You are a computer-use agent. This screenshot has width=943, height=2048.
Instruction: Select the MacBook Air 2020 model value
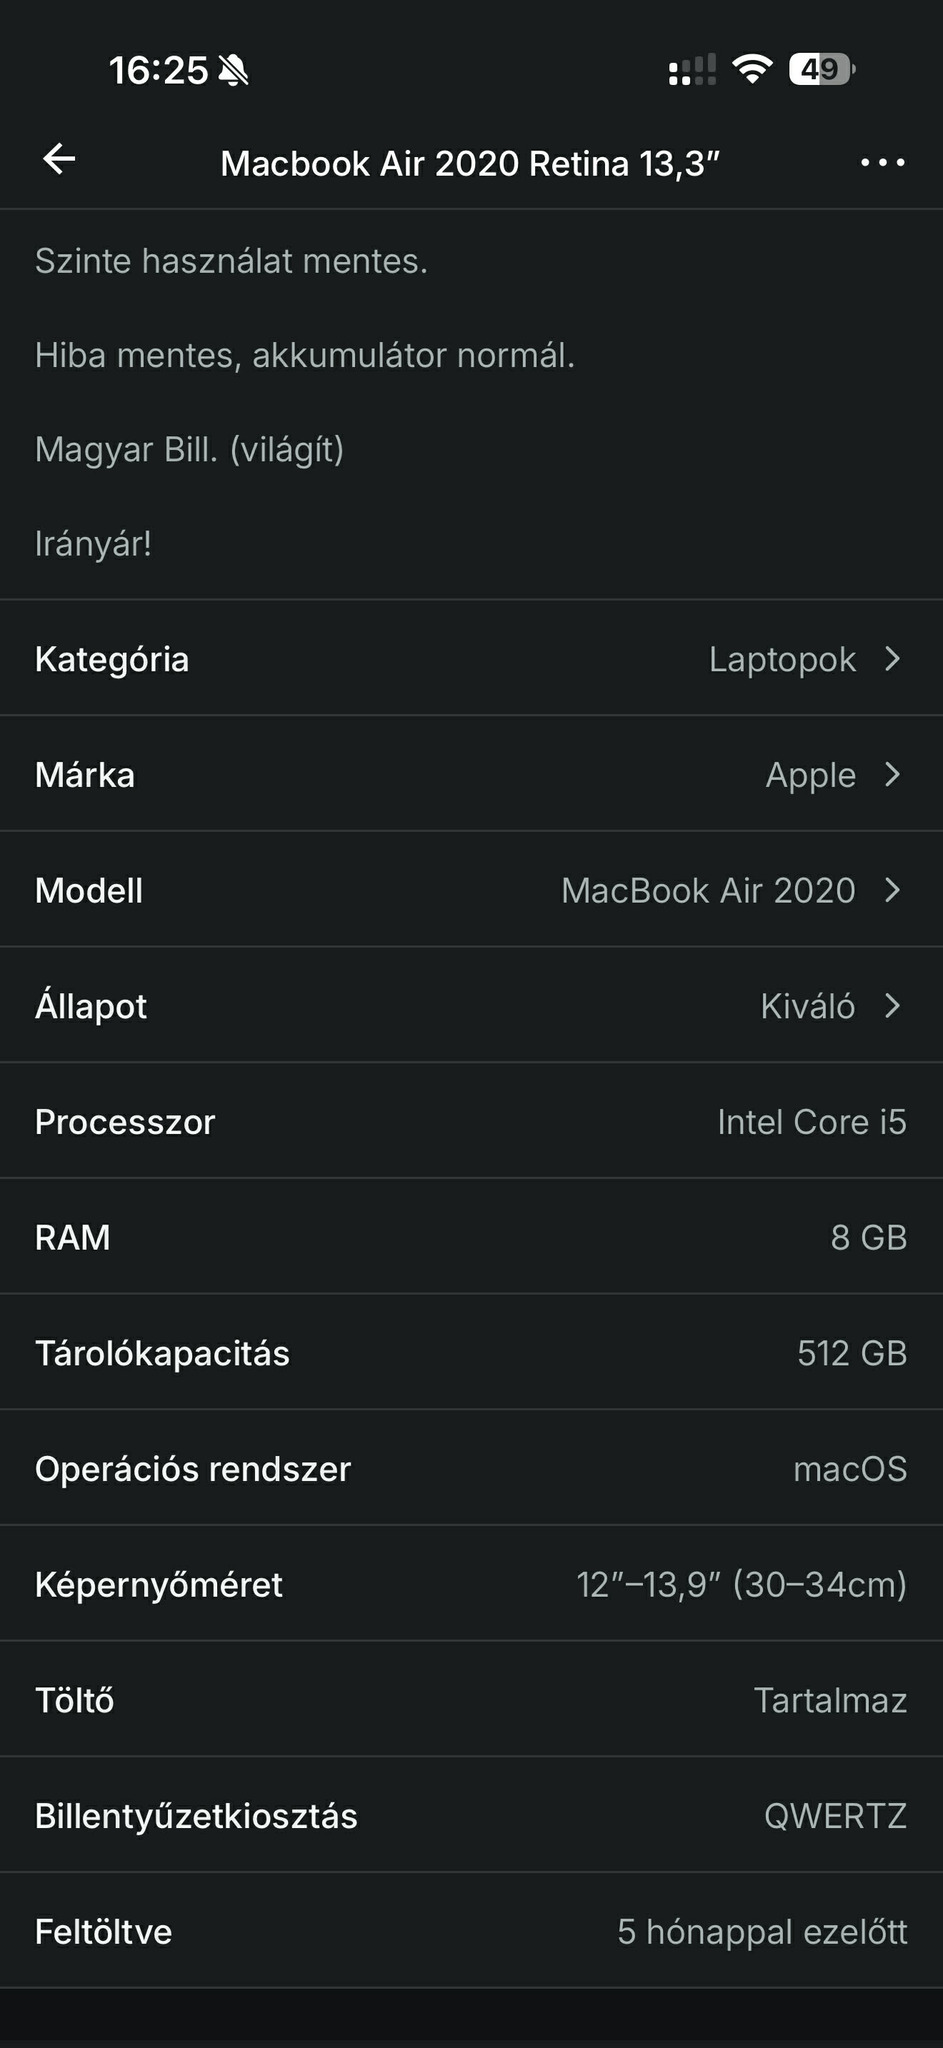coord(708,890)
